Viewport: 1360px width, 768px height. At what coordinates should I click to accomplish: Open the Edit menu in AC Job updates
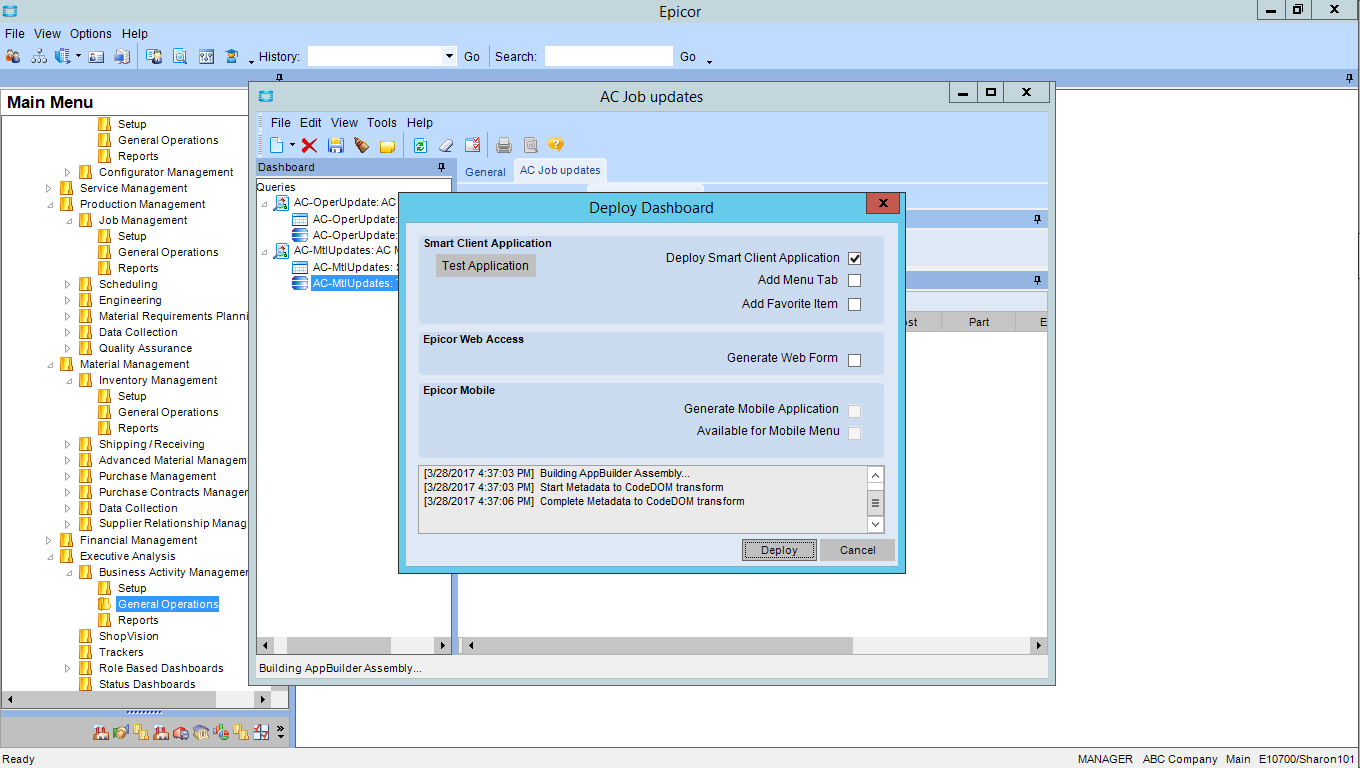coord(311,123)
